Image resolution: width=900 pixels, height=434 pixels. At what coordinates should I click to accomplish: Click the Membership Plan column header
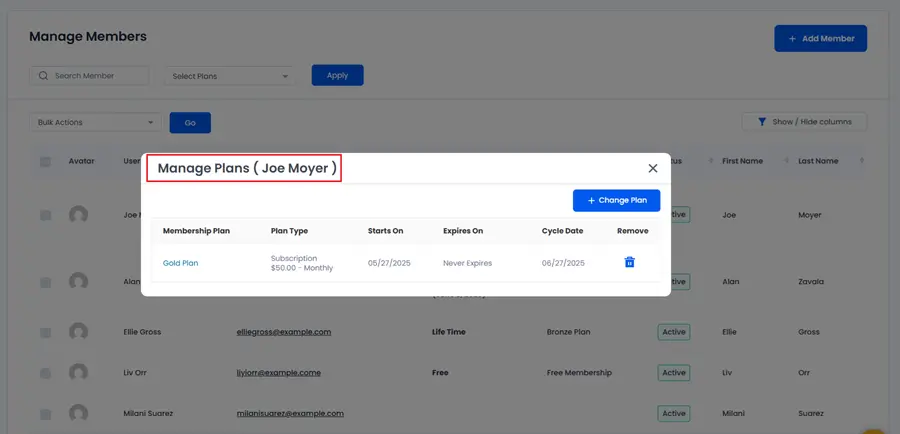click(x=196, y=231)
